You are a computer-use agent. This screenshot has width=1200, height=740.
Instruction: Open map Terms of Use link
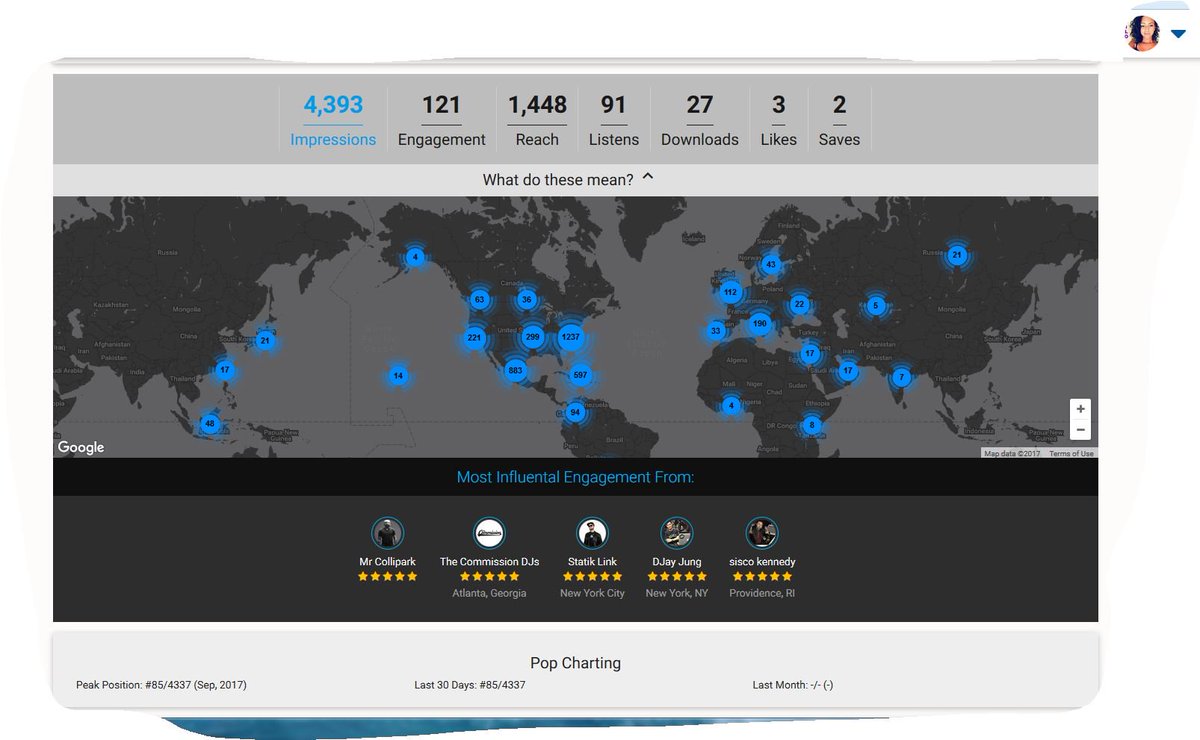coord(1071,454)
